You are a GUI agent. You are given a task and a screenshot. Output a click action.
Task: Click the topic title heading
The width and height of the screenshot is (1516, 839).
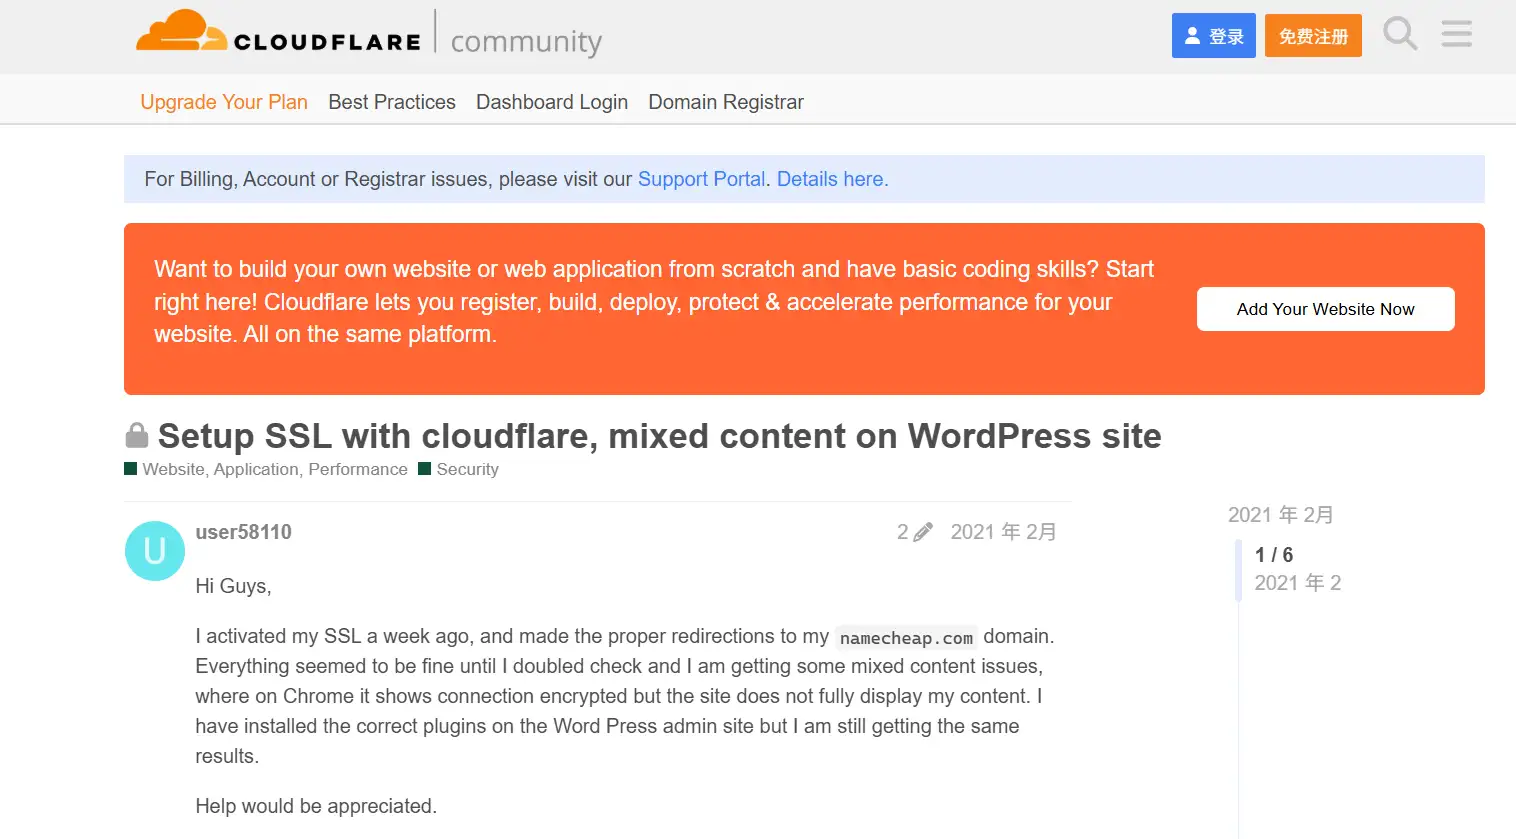[659, 436]
